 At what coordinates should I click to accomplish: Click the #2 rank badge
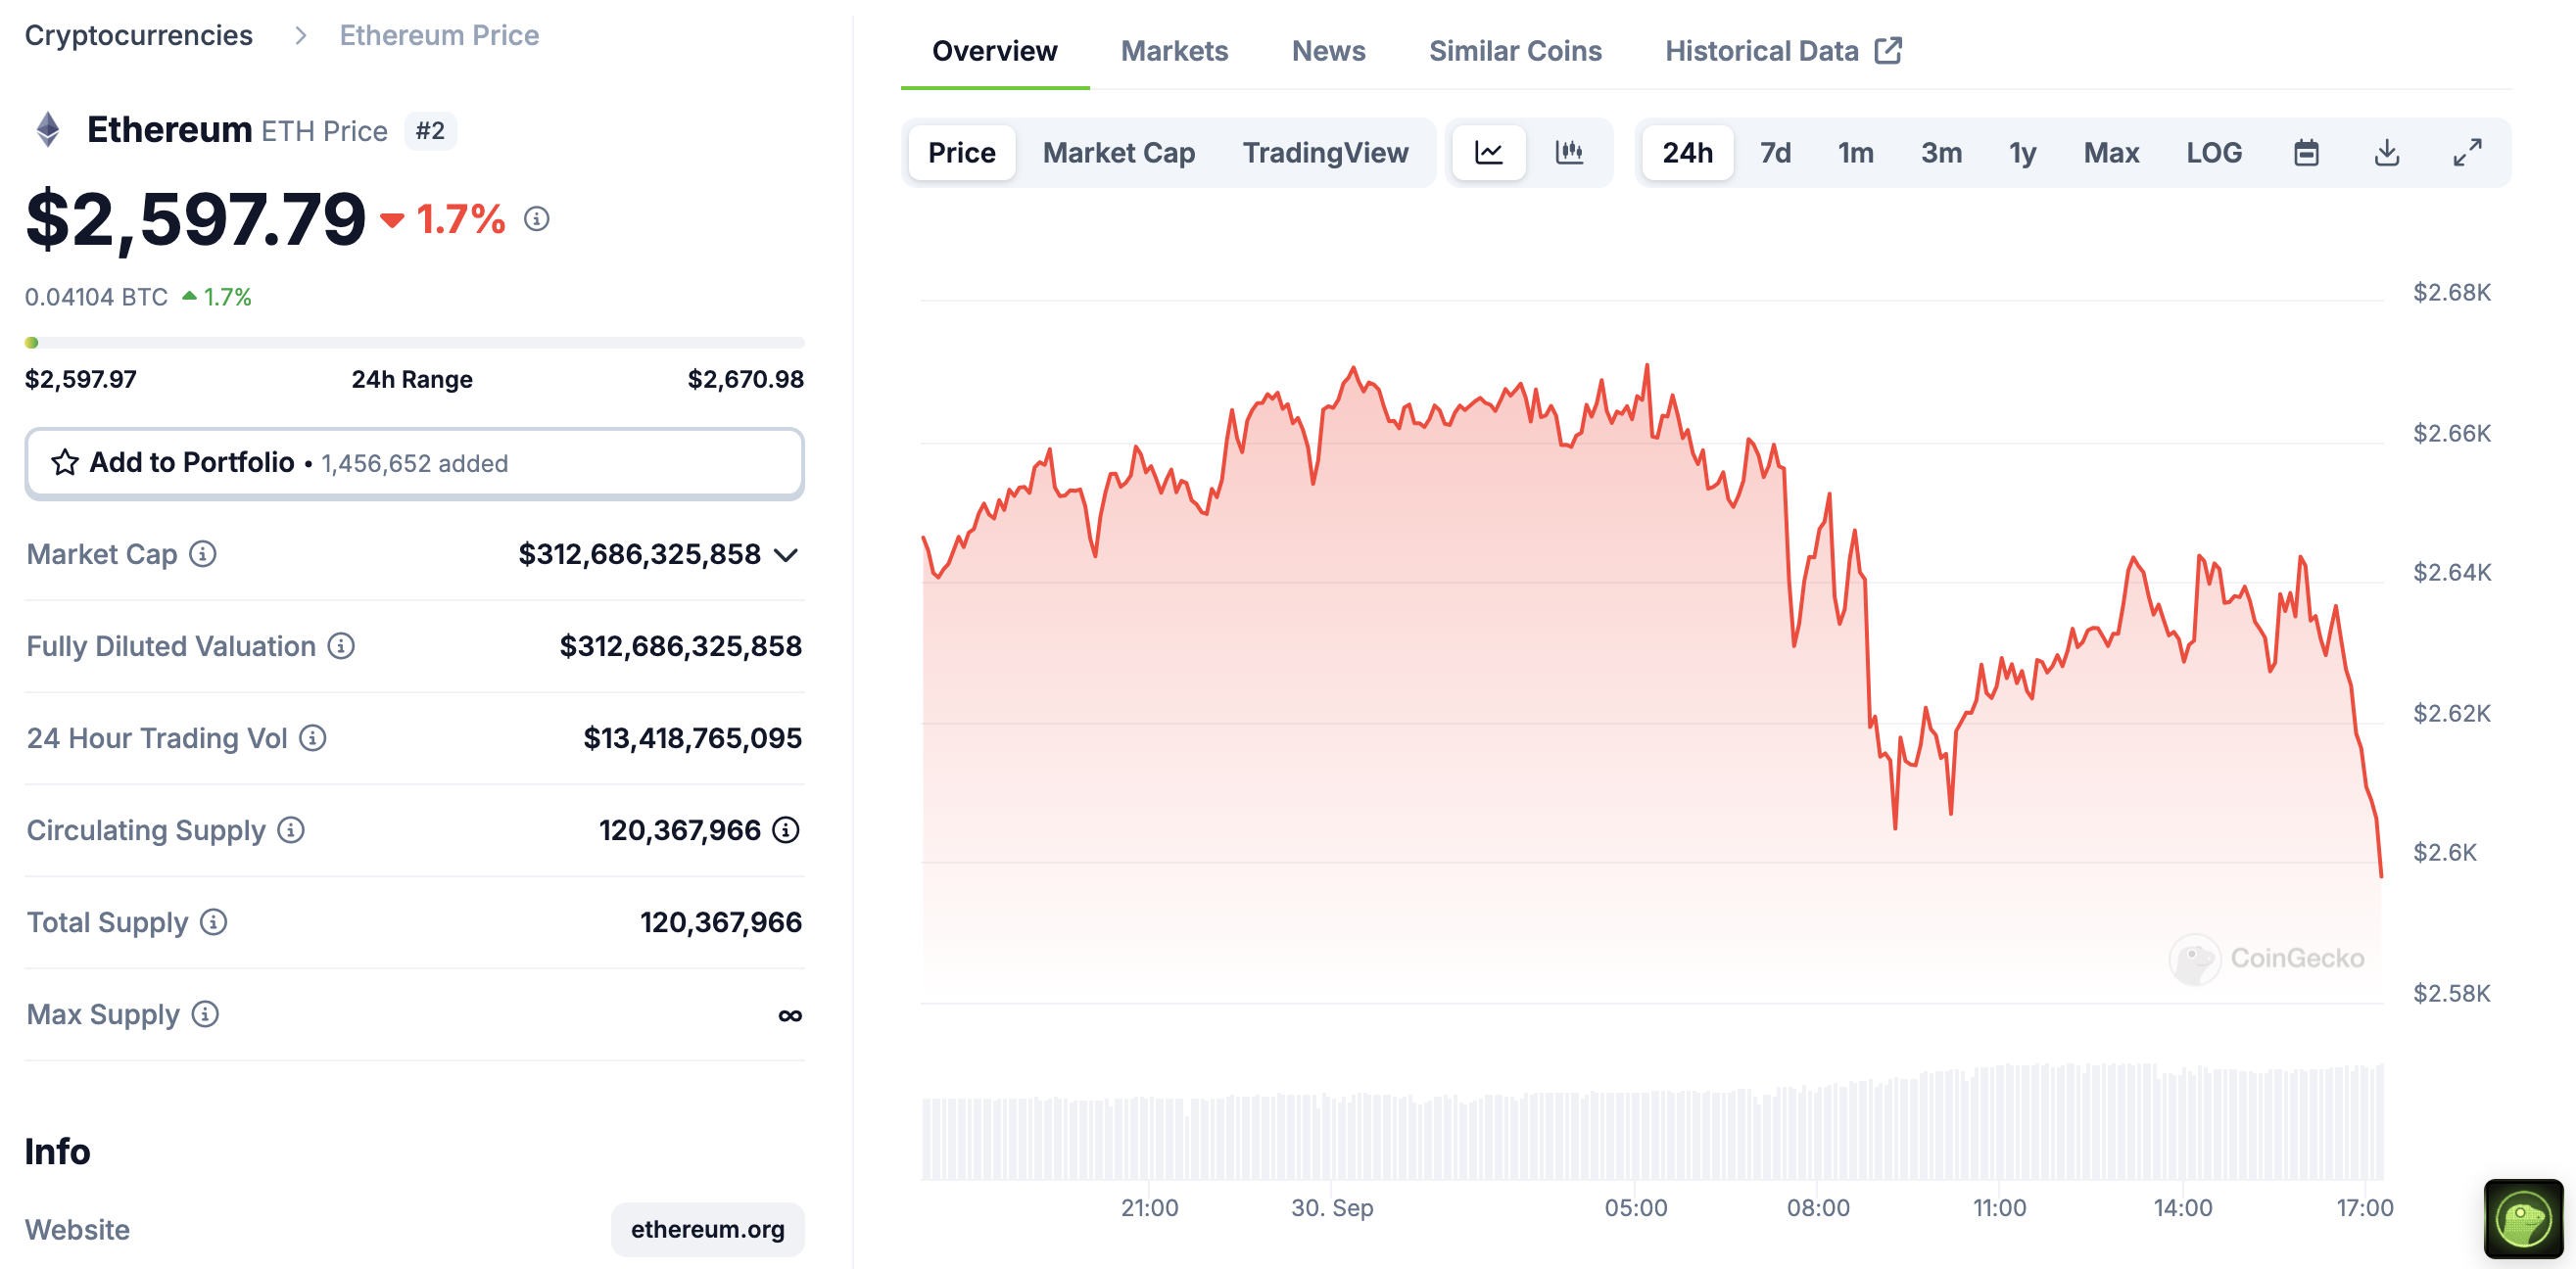pyautogui.click(x=430, y=131)
